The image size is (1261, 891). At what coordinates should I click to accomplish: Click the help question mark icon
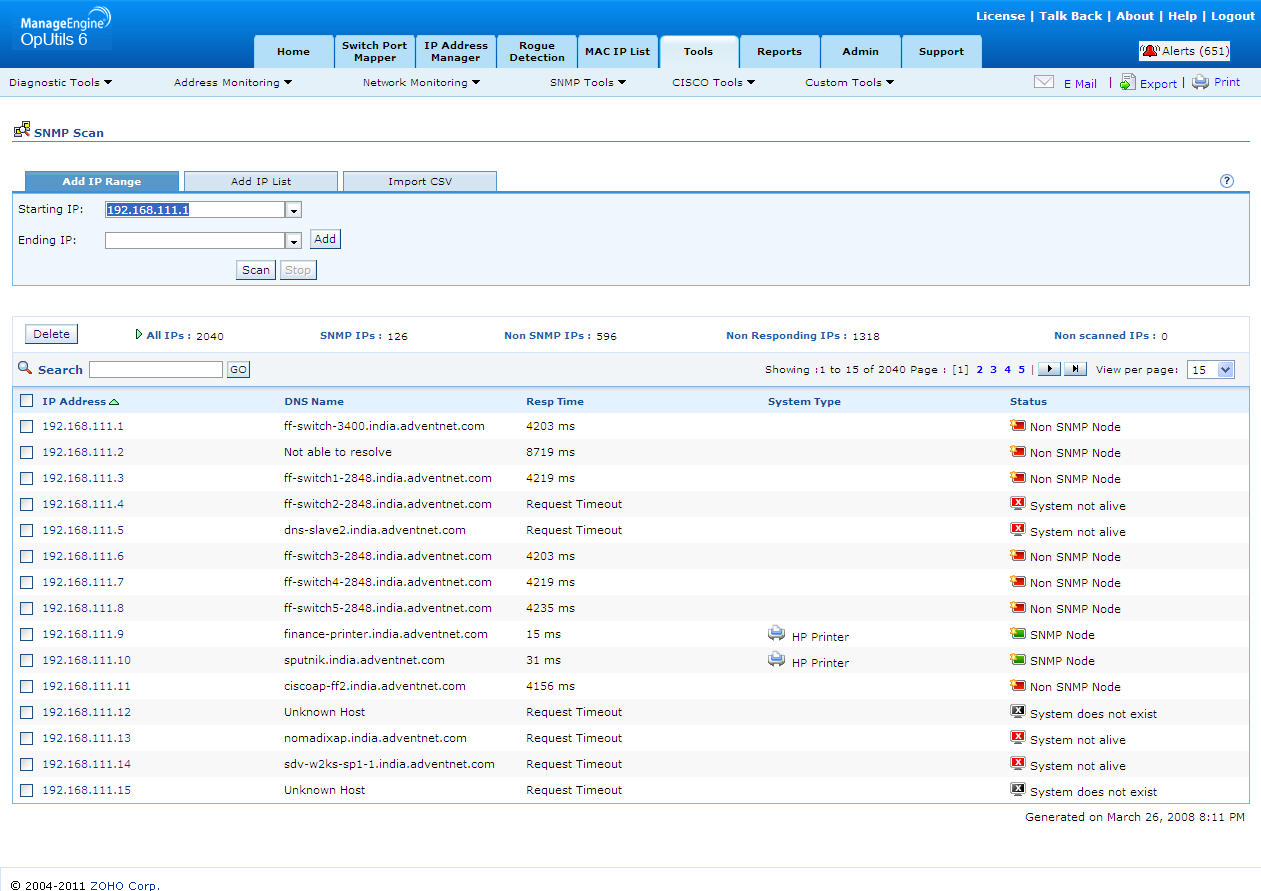coord(1227,181)
